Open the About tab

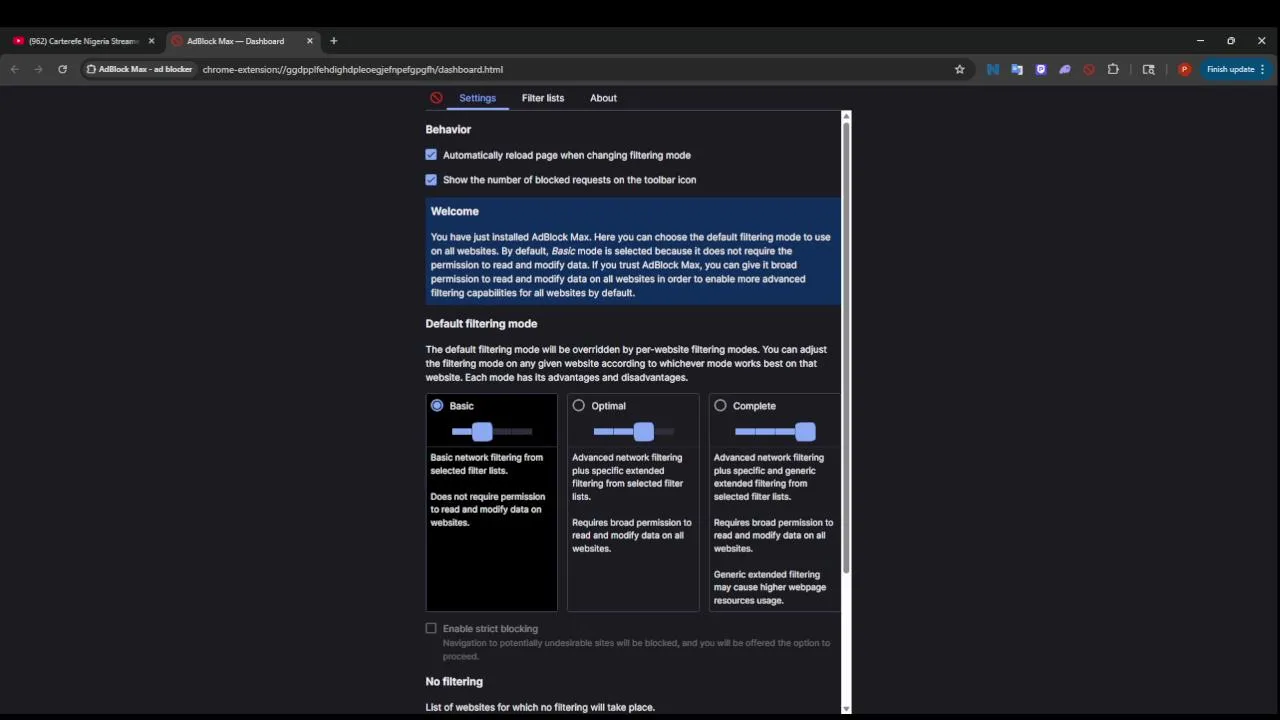tap(603, 98)
